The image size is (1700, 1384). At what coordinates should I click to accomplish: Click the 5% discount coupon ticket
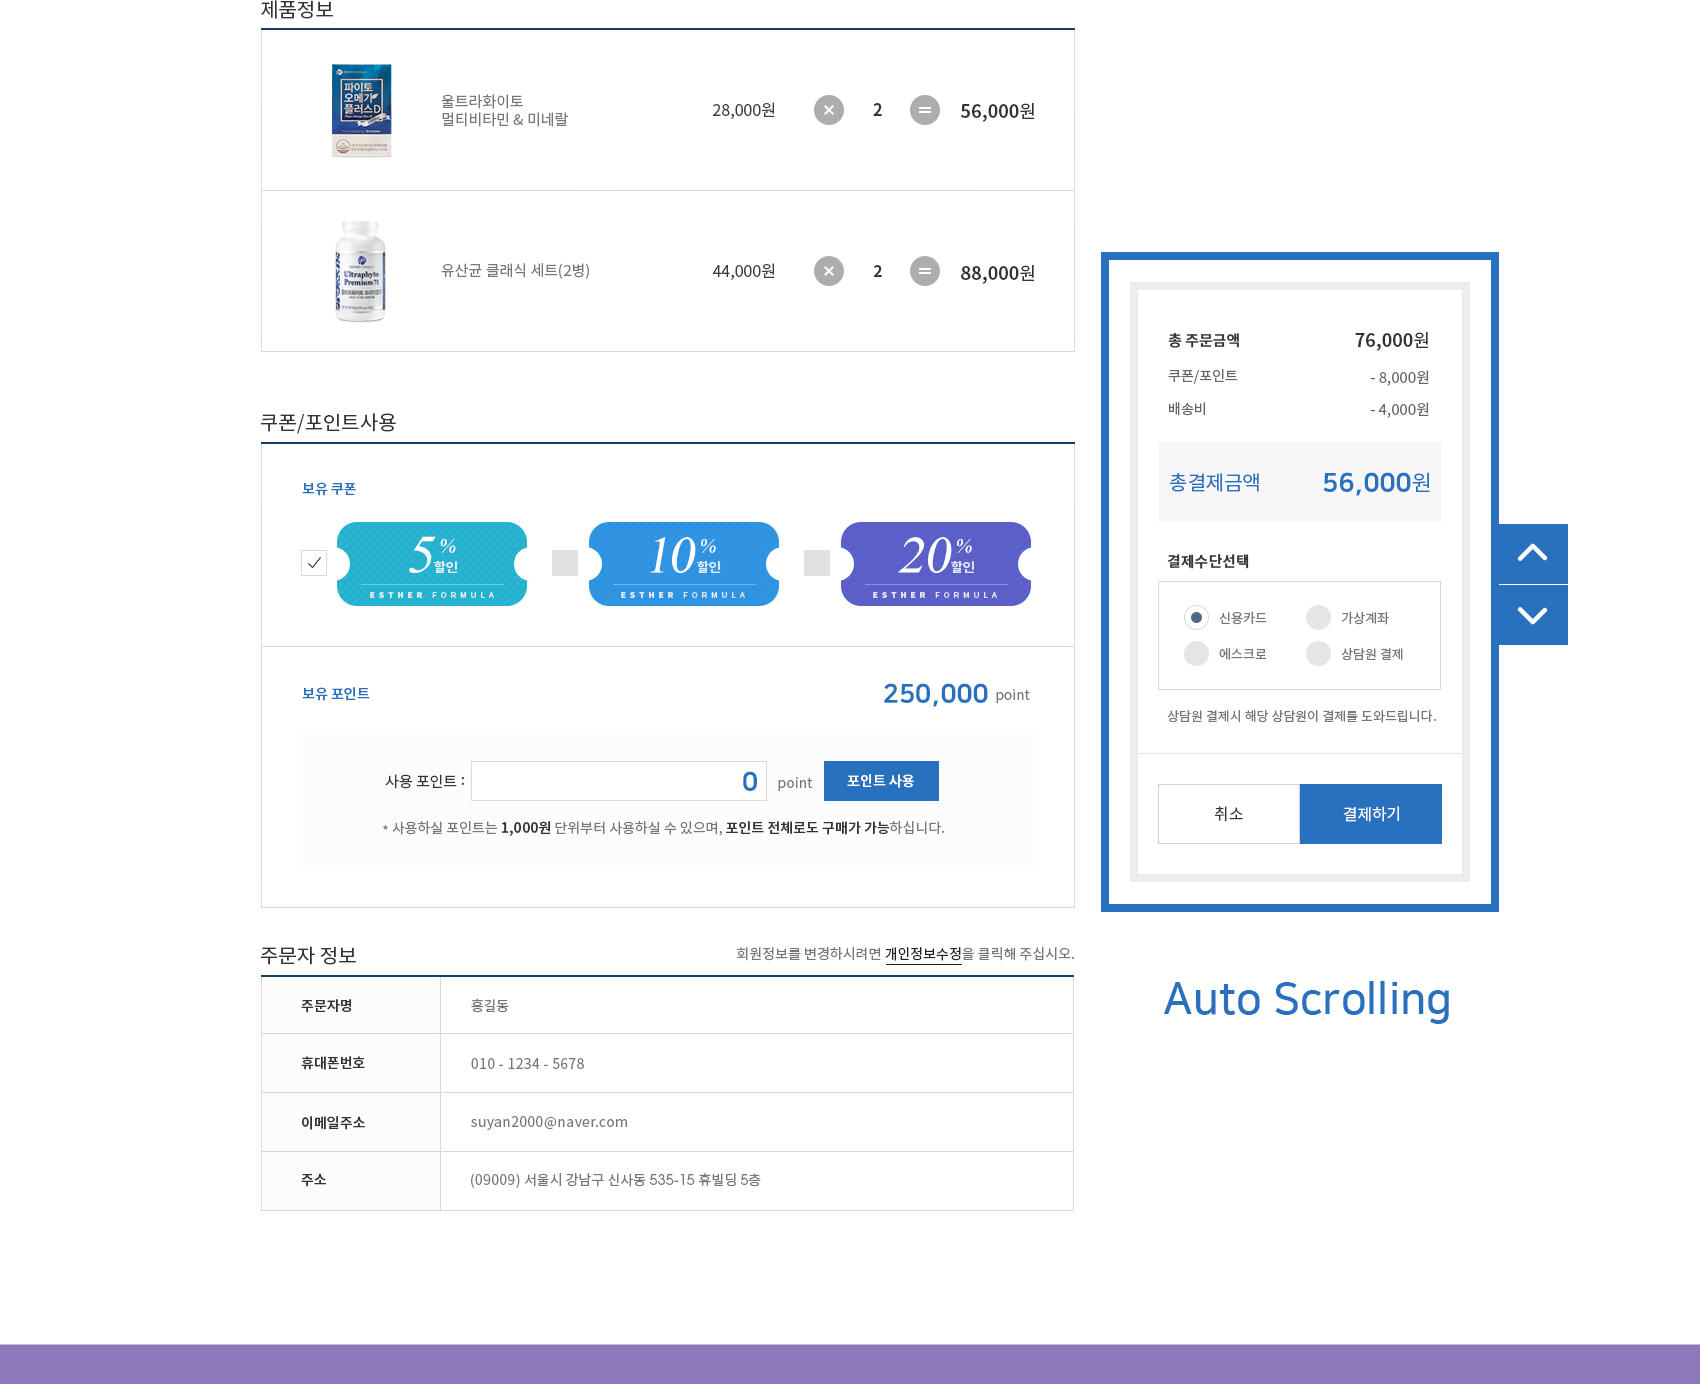pyautogui.click(x=432, y=564)
